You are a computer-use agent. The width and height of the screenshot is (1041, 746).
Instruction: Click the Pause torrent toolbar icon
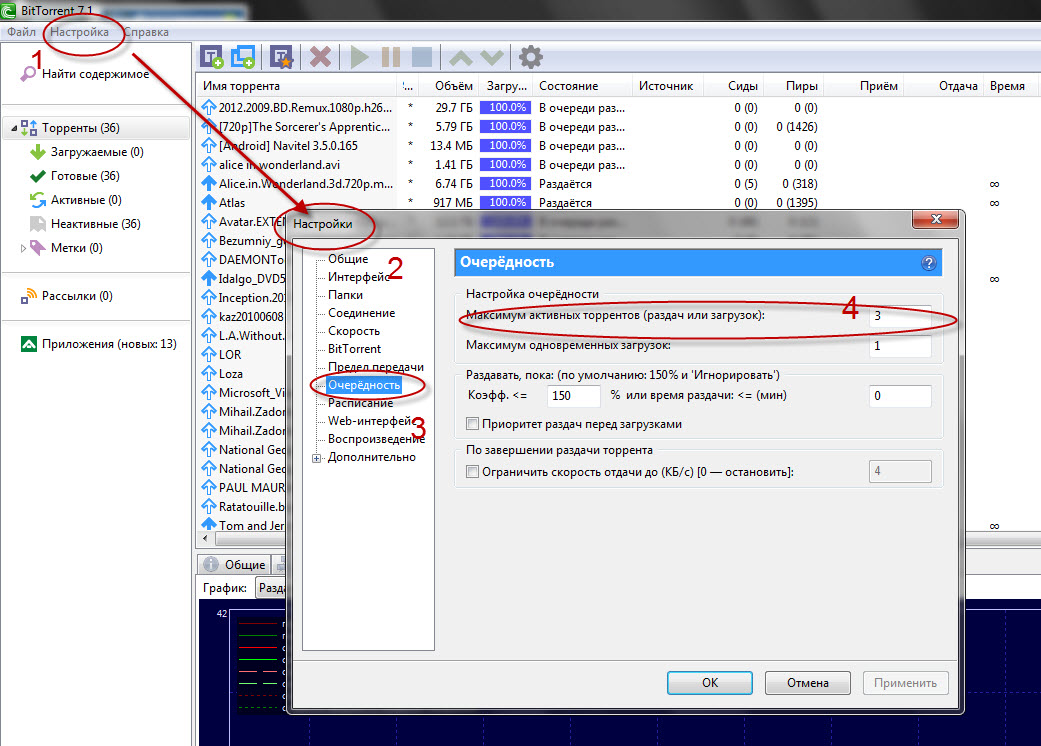tap(391, 57)
